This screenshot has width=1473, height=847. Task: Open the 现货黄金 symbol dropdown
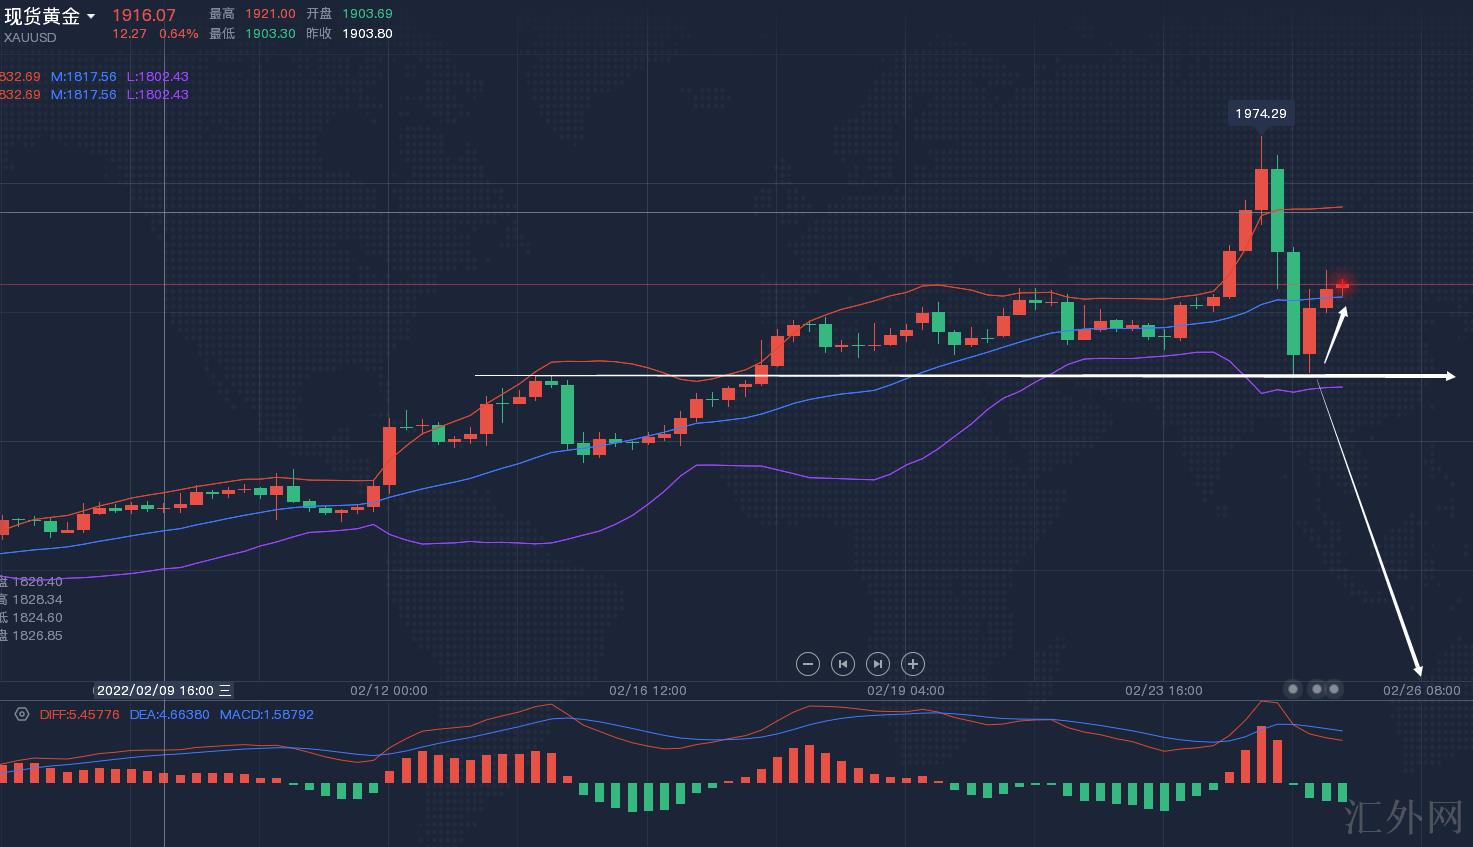91,17
